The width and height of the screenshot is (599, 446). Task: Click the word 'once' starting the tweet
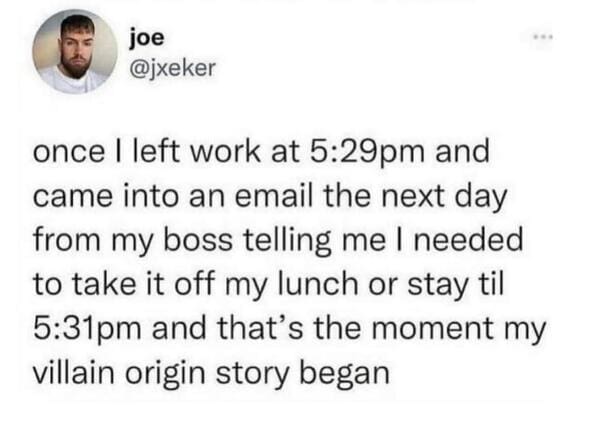pos(69,153)
